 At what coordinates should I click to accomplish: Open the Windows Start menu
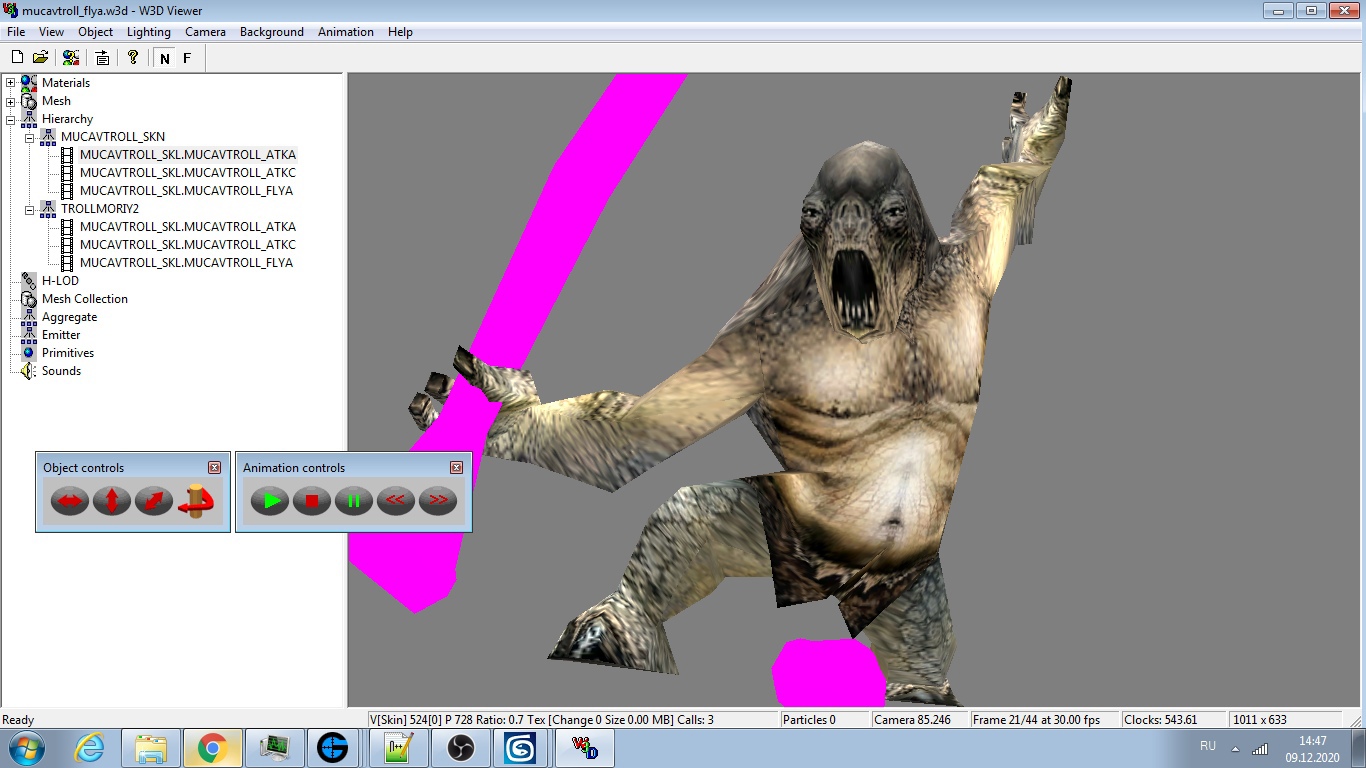(26, 748)
